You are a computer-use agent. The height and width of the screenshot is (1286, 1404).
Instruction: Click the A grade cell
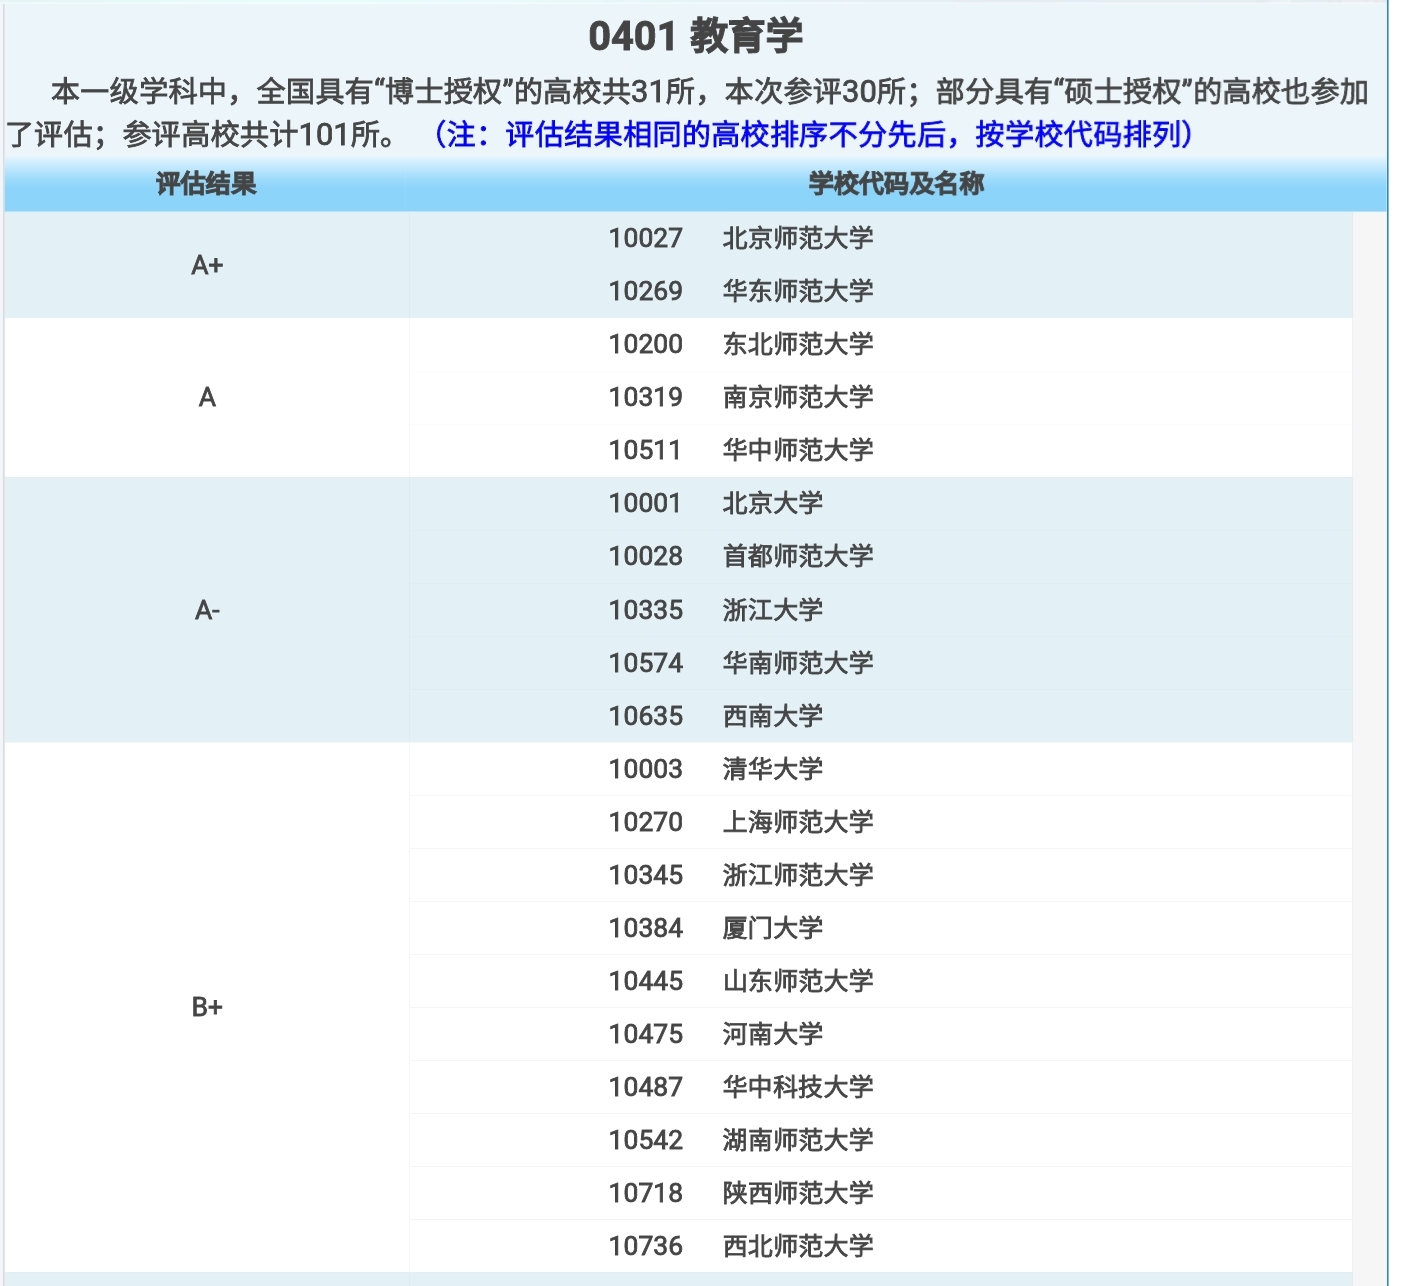pyautogui.click(x=207, y=397)
